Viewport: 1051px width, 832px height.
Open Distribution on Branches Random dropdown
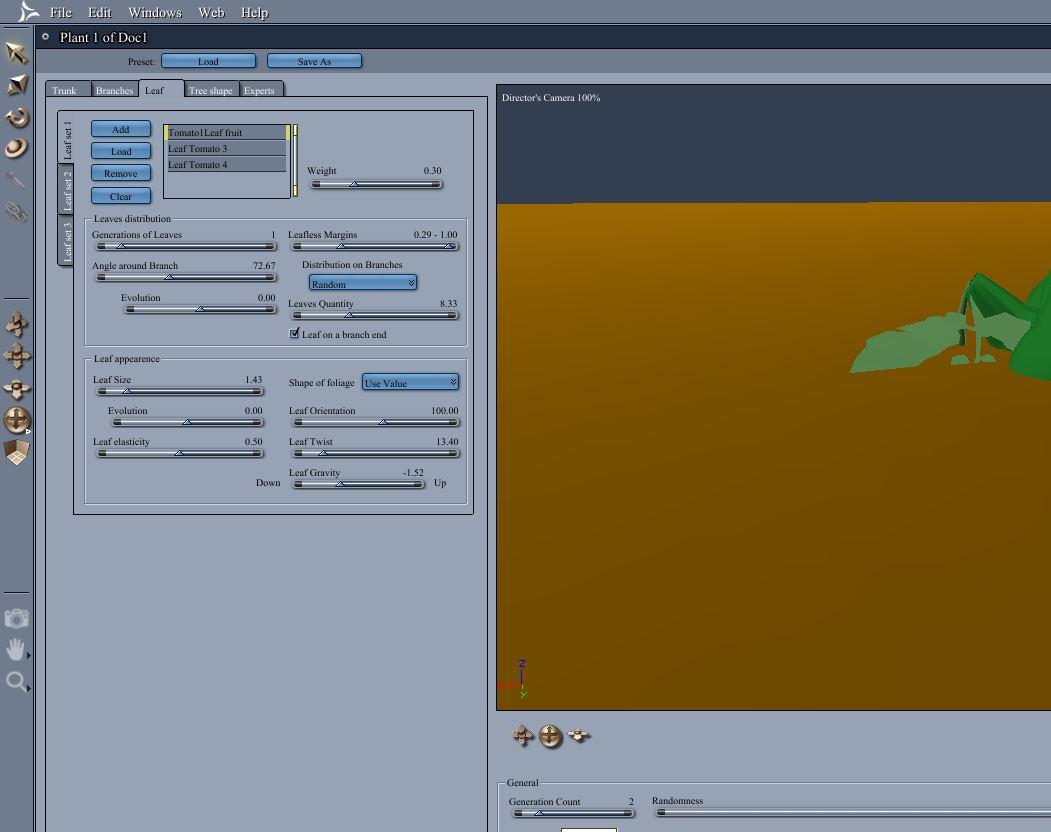click(x=363, y=283)
